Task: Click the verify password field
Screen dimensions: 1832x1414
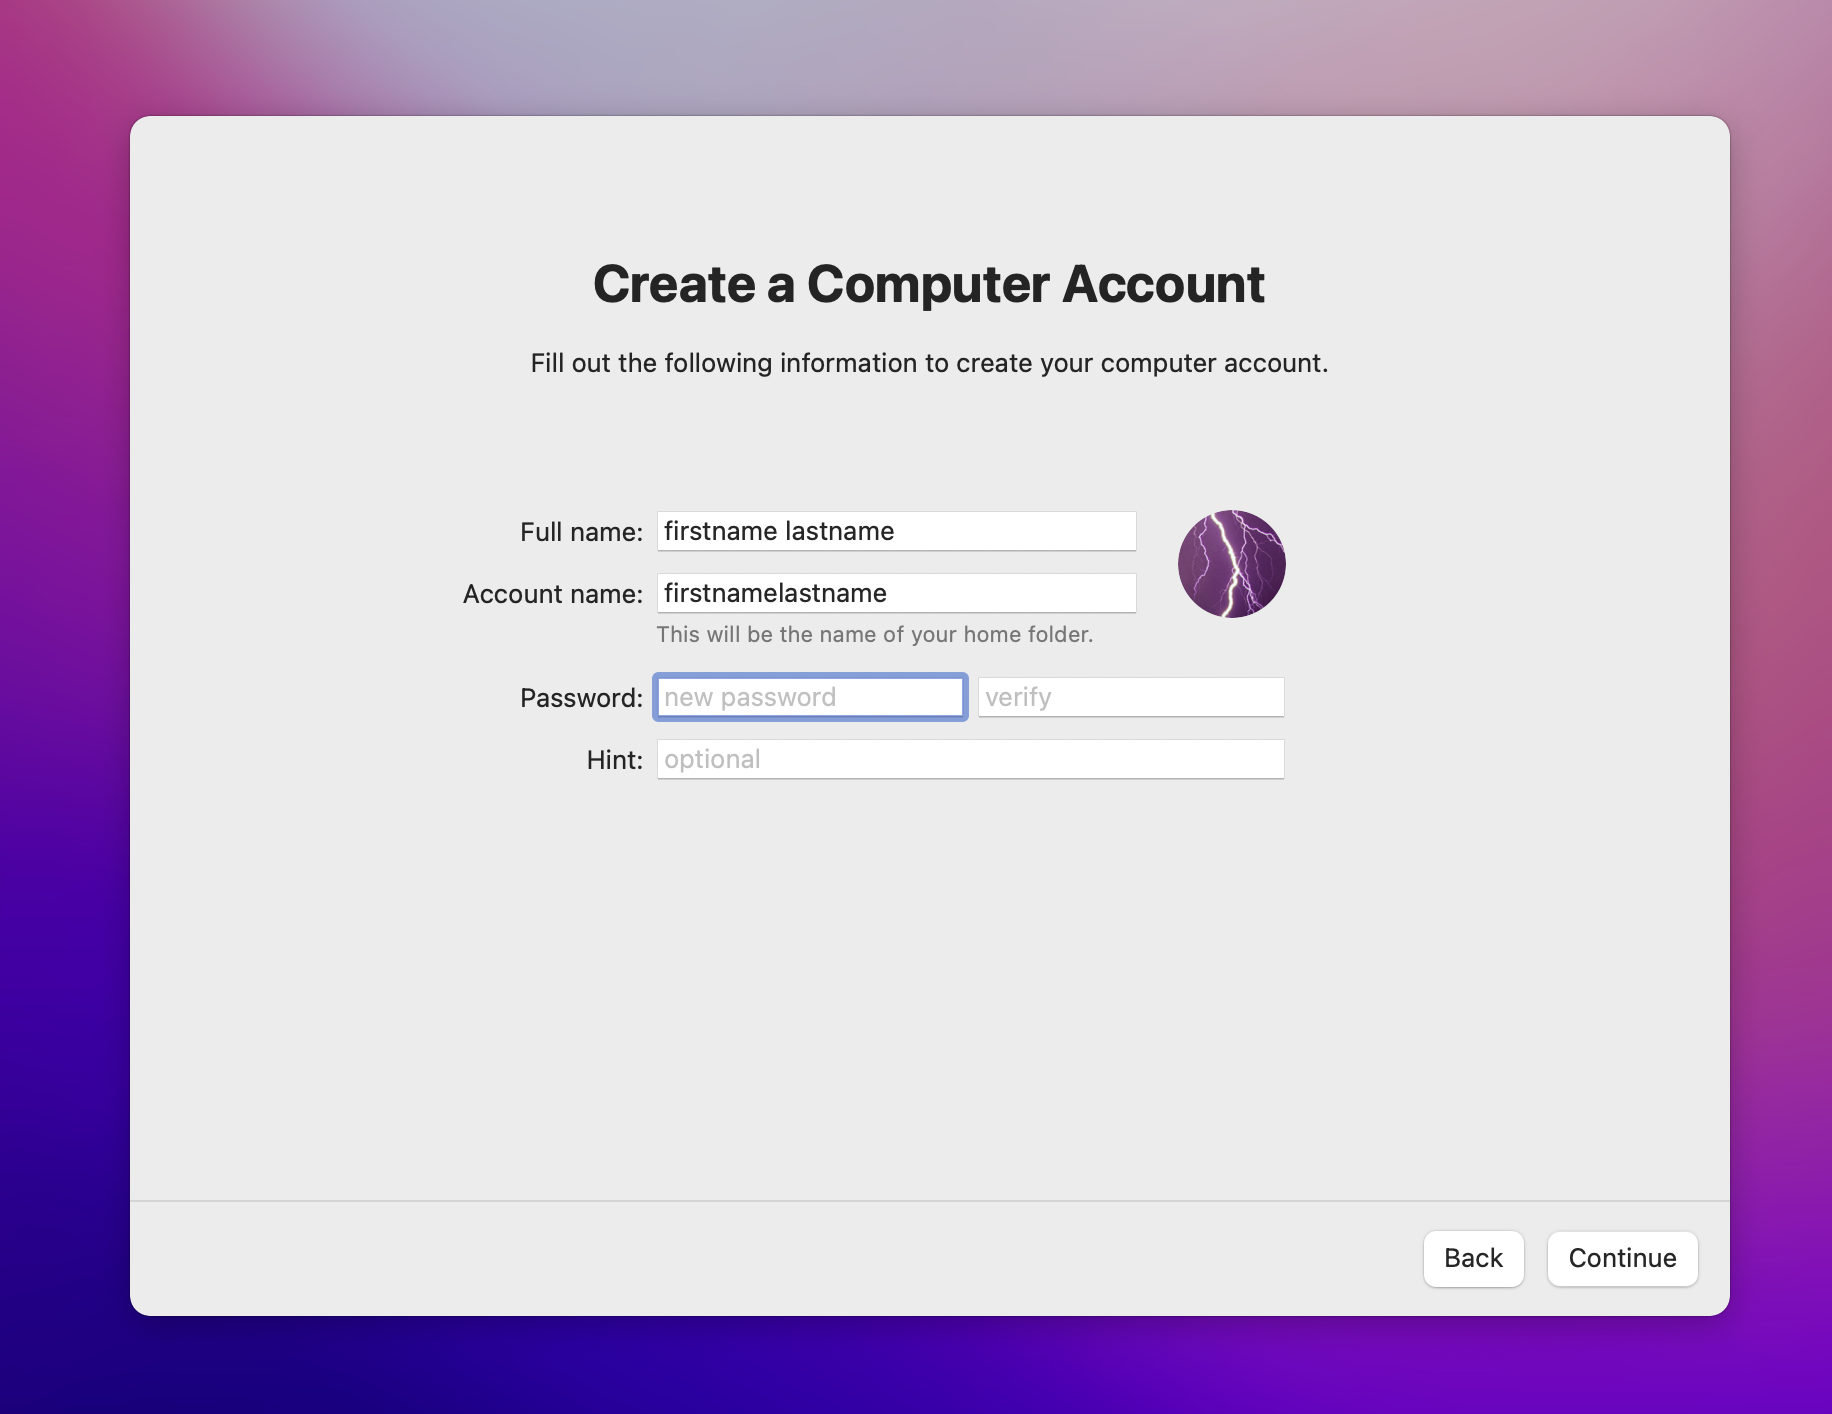Action: [1131, 696]
